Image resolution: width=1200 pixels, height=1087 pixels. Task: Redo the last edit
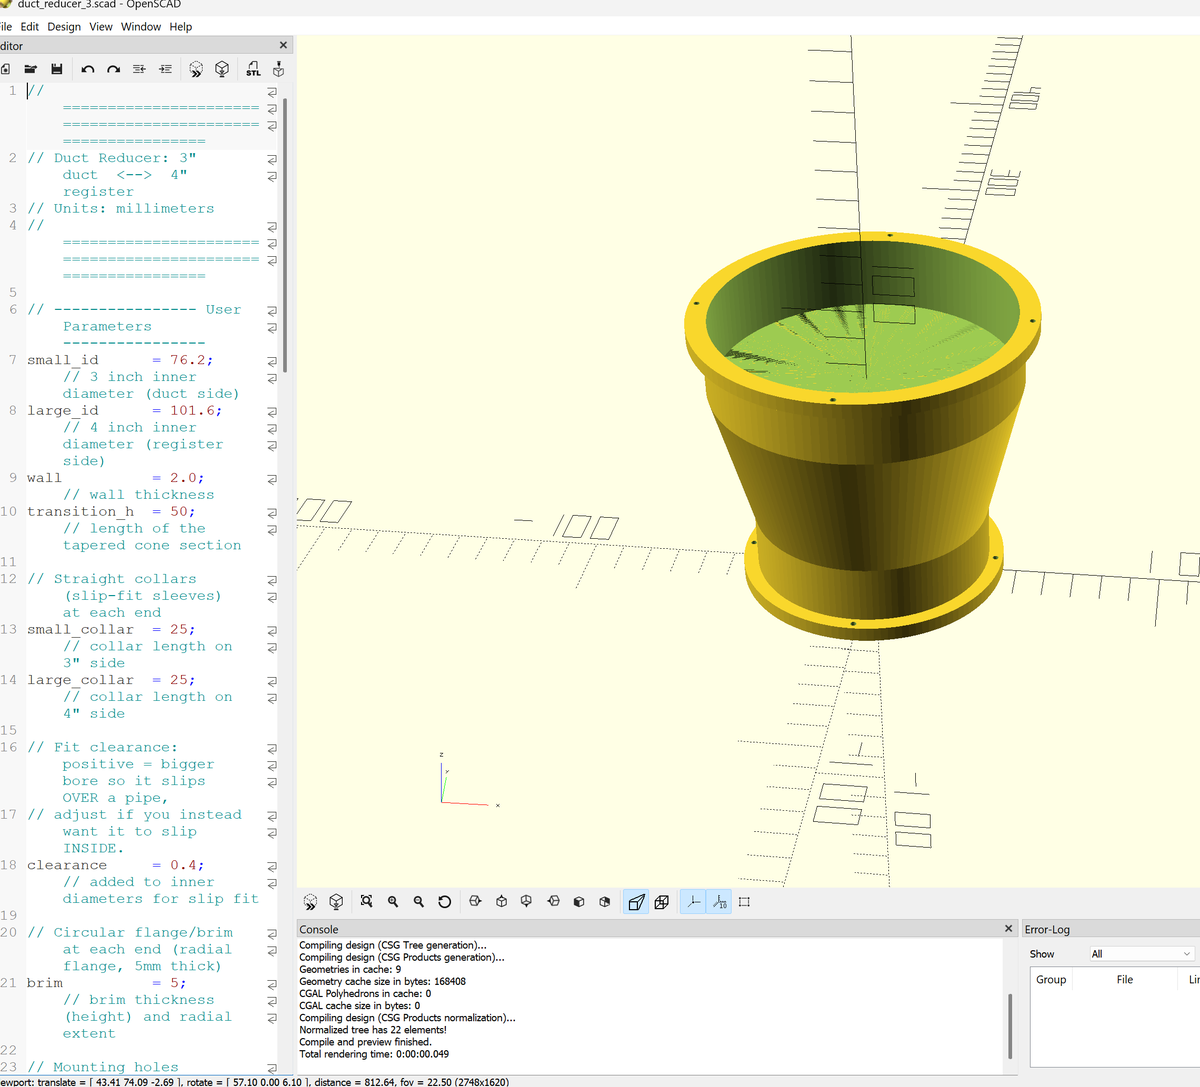point(114,69)
